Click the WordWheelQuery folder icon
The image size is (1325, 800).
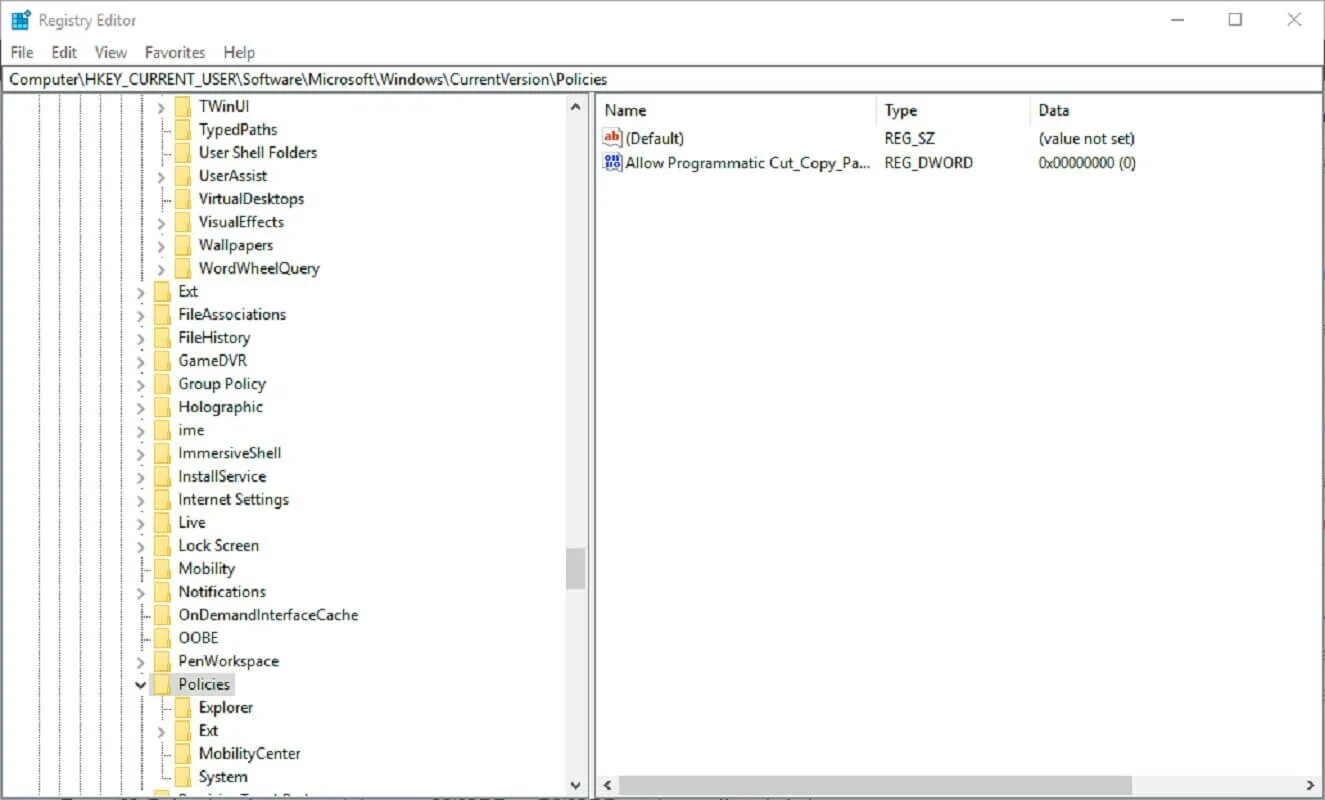click(x=182, y=268)
